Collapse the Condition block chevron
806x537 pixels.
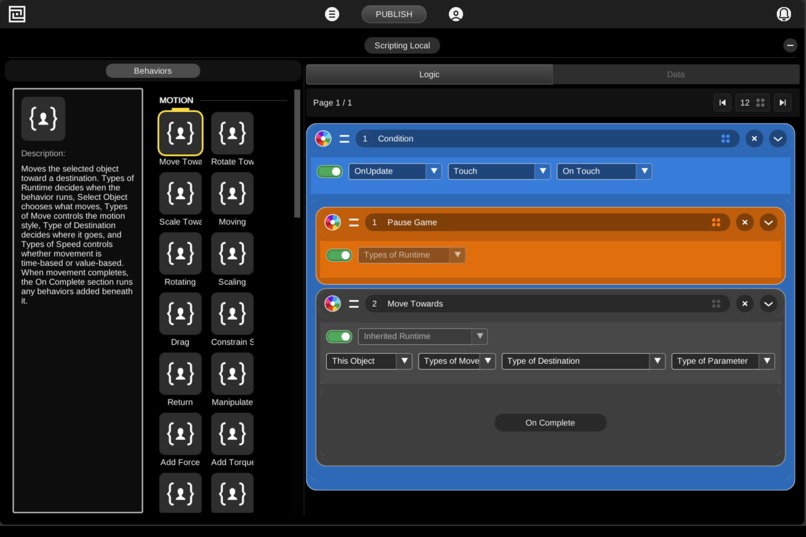pyautogui.click(x=778, y=139)
